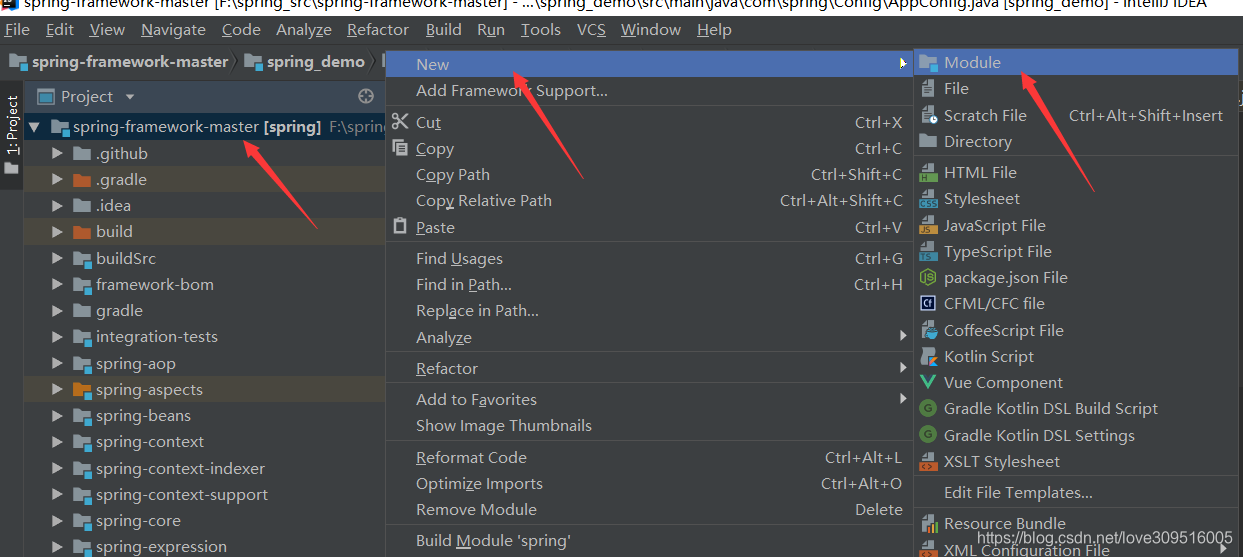Click the CFML/CFC file icon
The image size is (1243, 557).
(x=927, y=303)
